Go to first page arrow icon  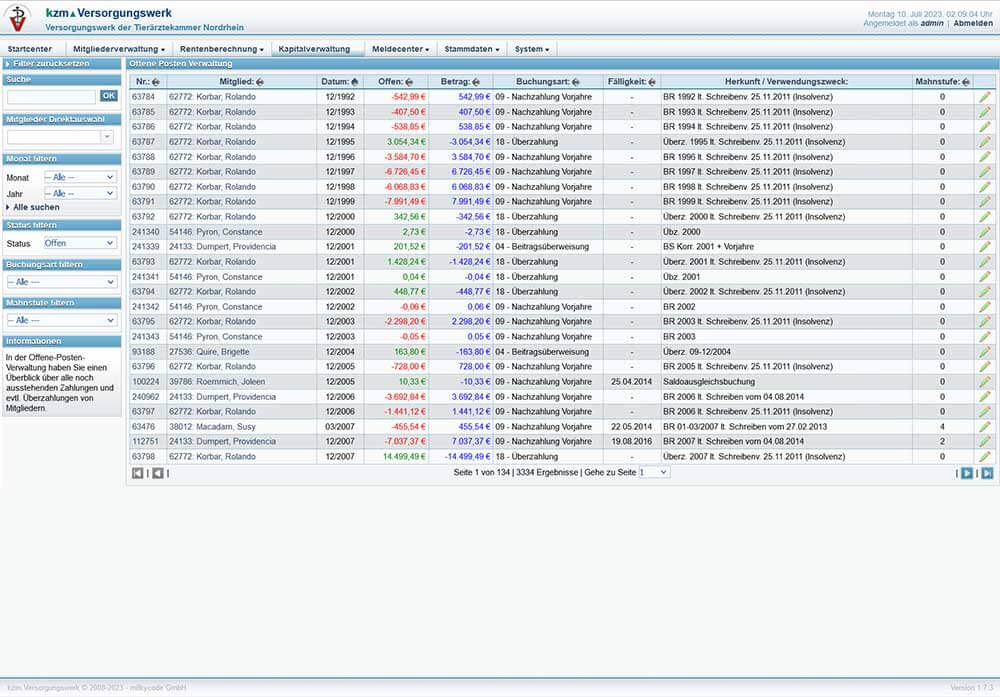[x=138, y=473]
